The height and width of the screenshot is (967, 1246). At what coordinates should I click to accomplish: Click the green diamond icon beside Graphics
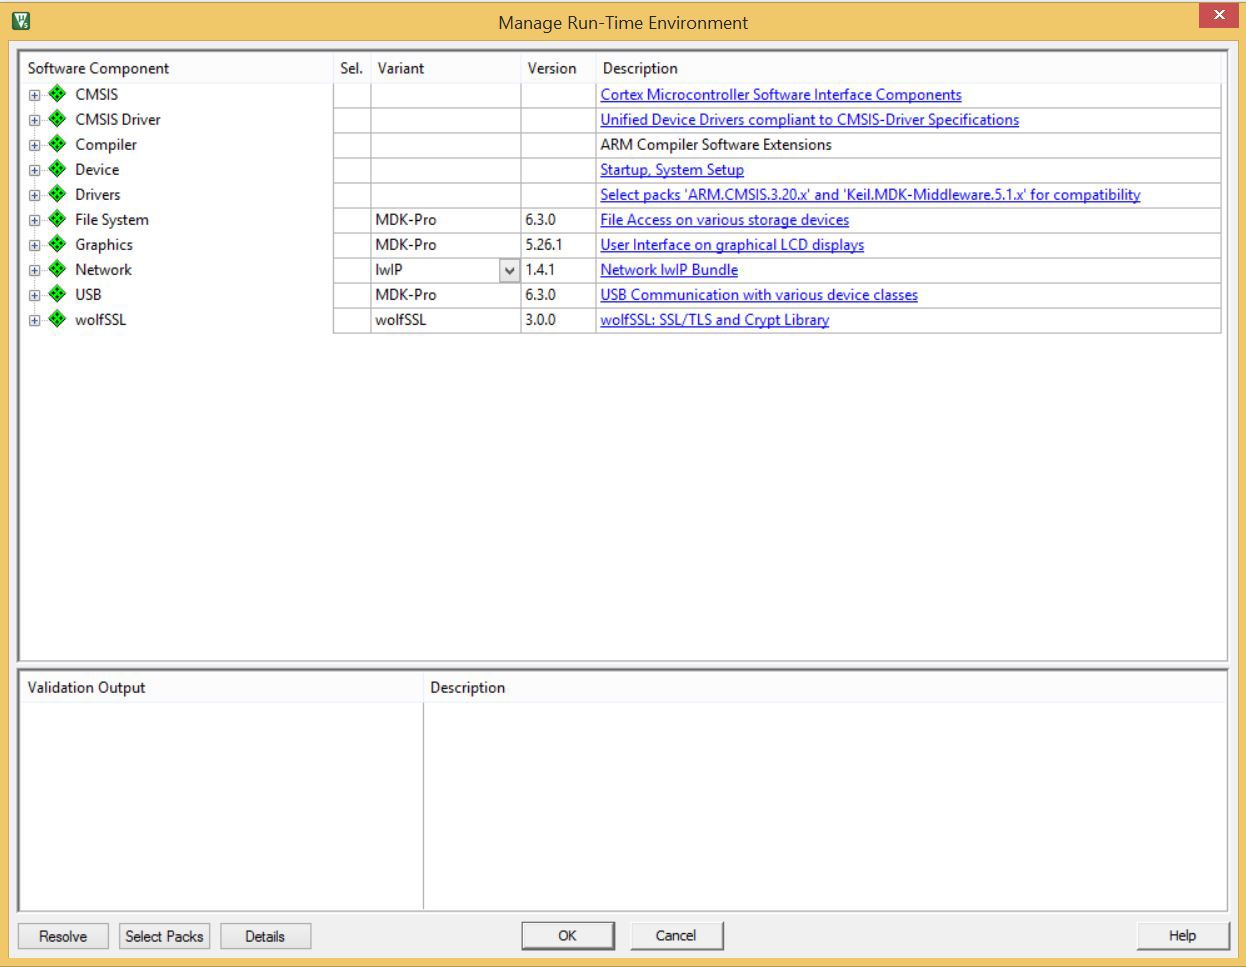[x=57, y=244]
